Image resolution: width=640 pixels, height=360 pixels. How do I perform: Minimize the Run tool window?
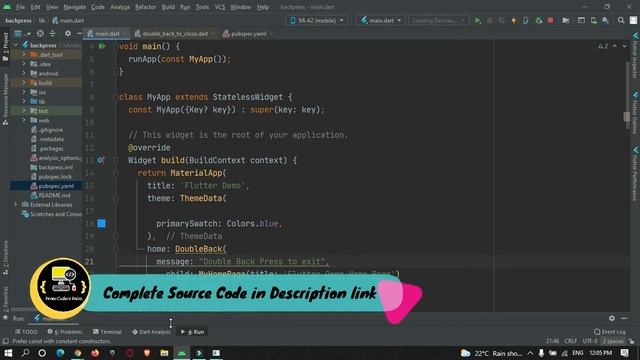(624, 318)
